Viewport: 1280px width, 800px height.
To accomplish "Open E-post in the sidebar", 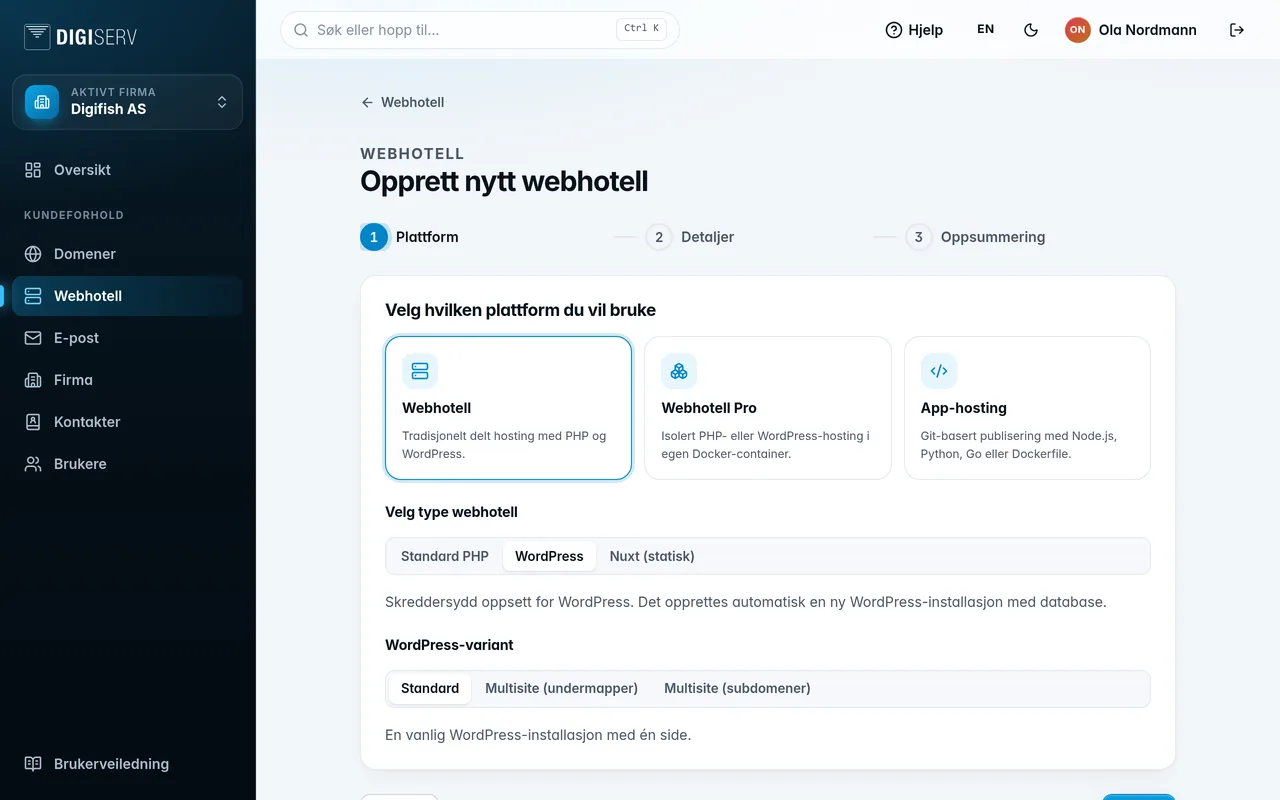I will pyautogui.click(x=127, y=338).
